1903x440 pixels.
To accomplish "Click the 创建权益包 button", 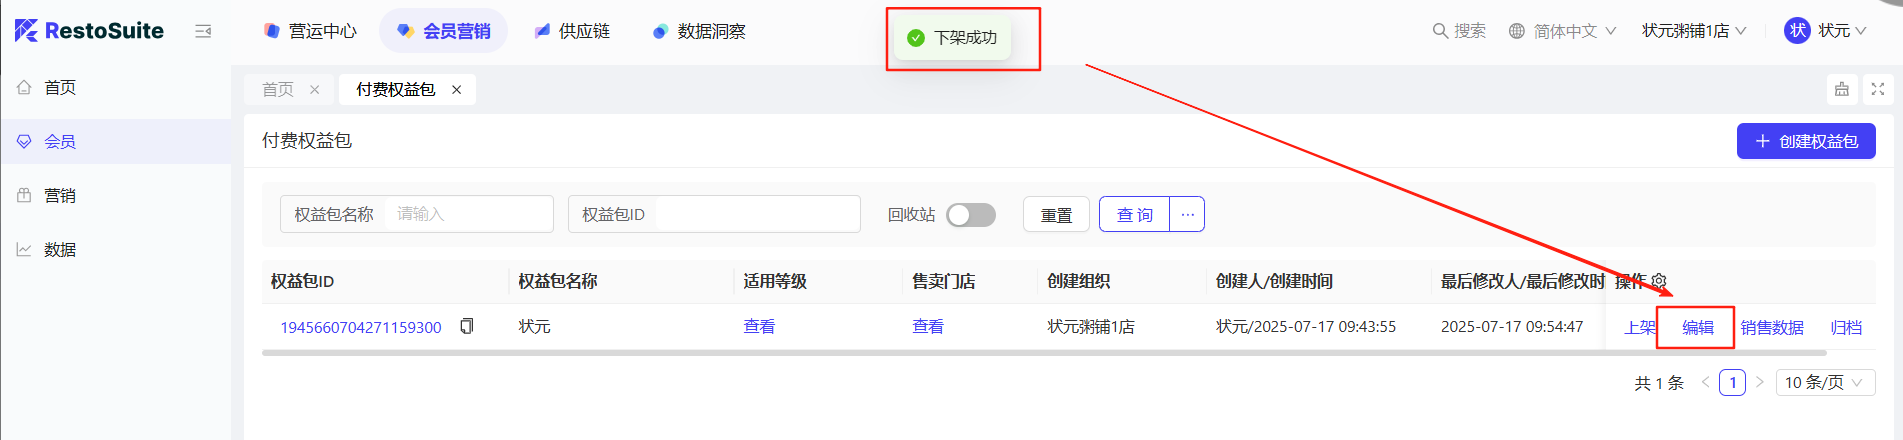I will pyautogui.click(x=1805, y=141).
